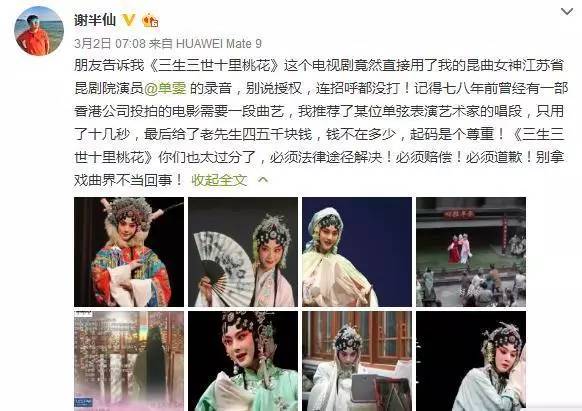
Task: Click the membership level crown badge
Action: tap(150, 20)
